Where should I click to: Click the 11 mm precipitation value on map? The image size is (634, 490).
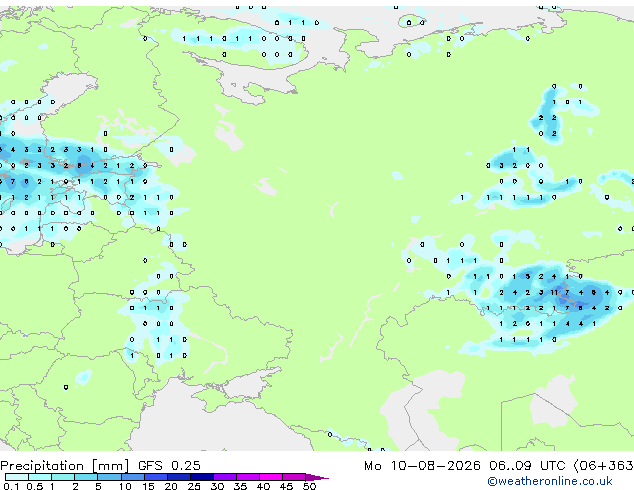[x=554, y=292]
